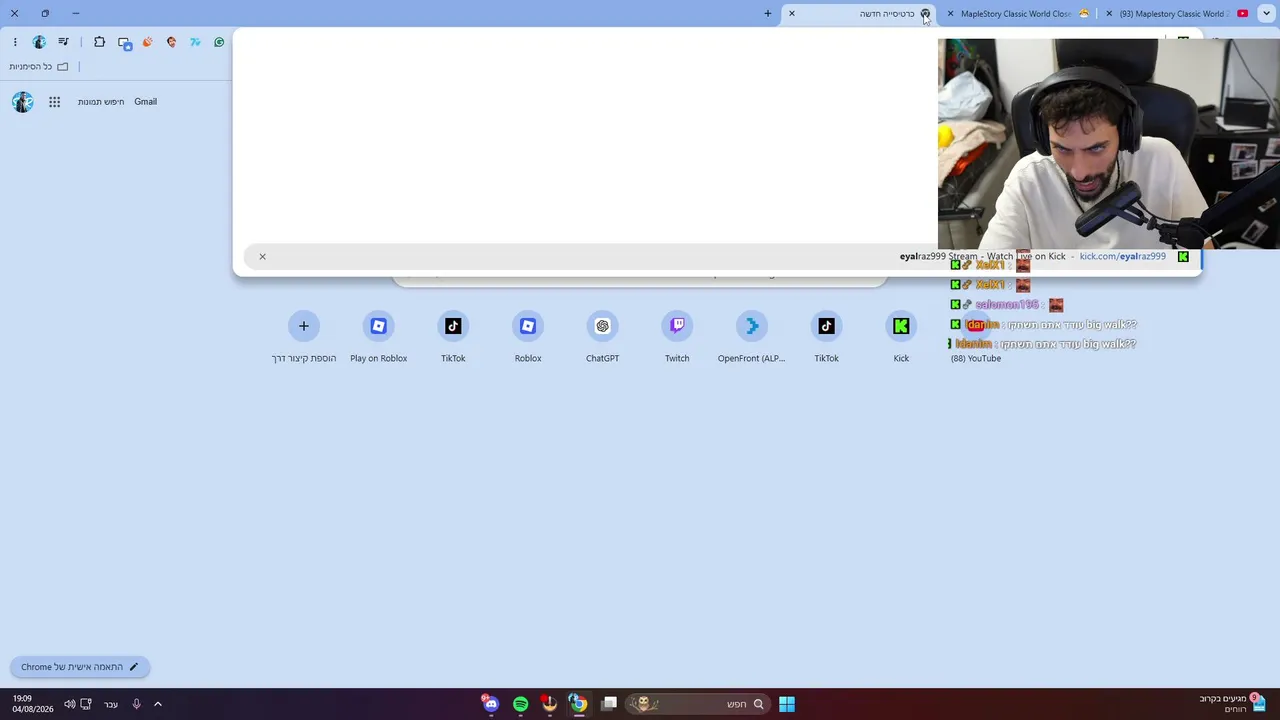Open Task View in the taskbar
1280x720 pixels.
click(x=609, y=704)
